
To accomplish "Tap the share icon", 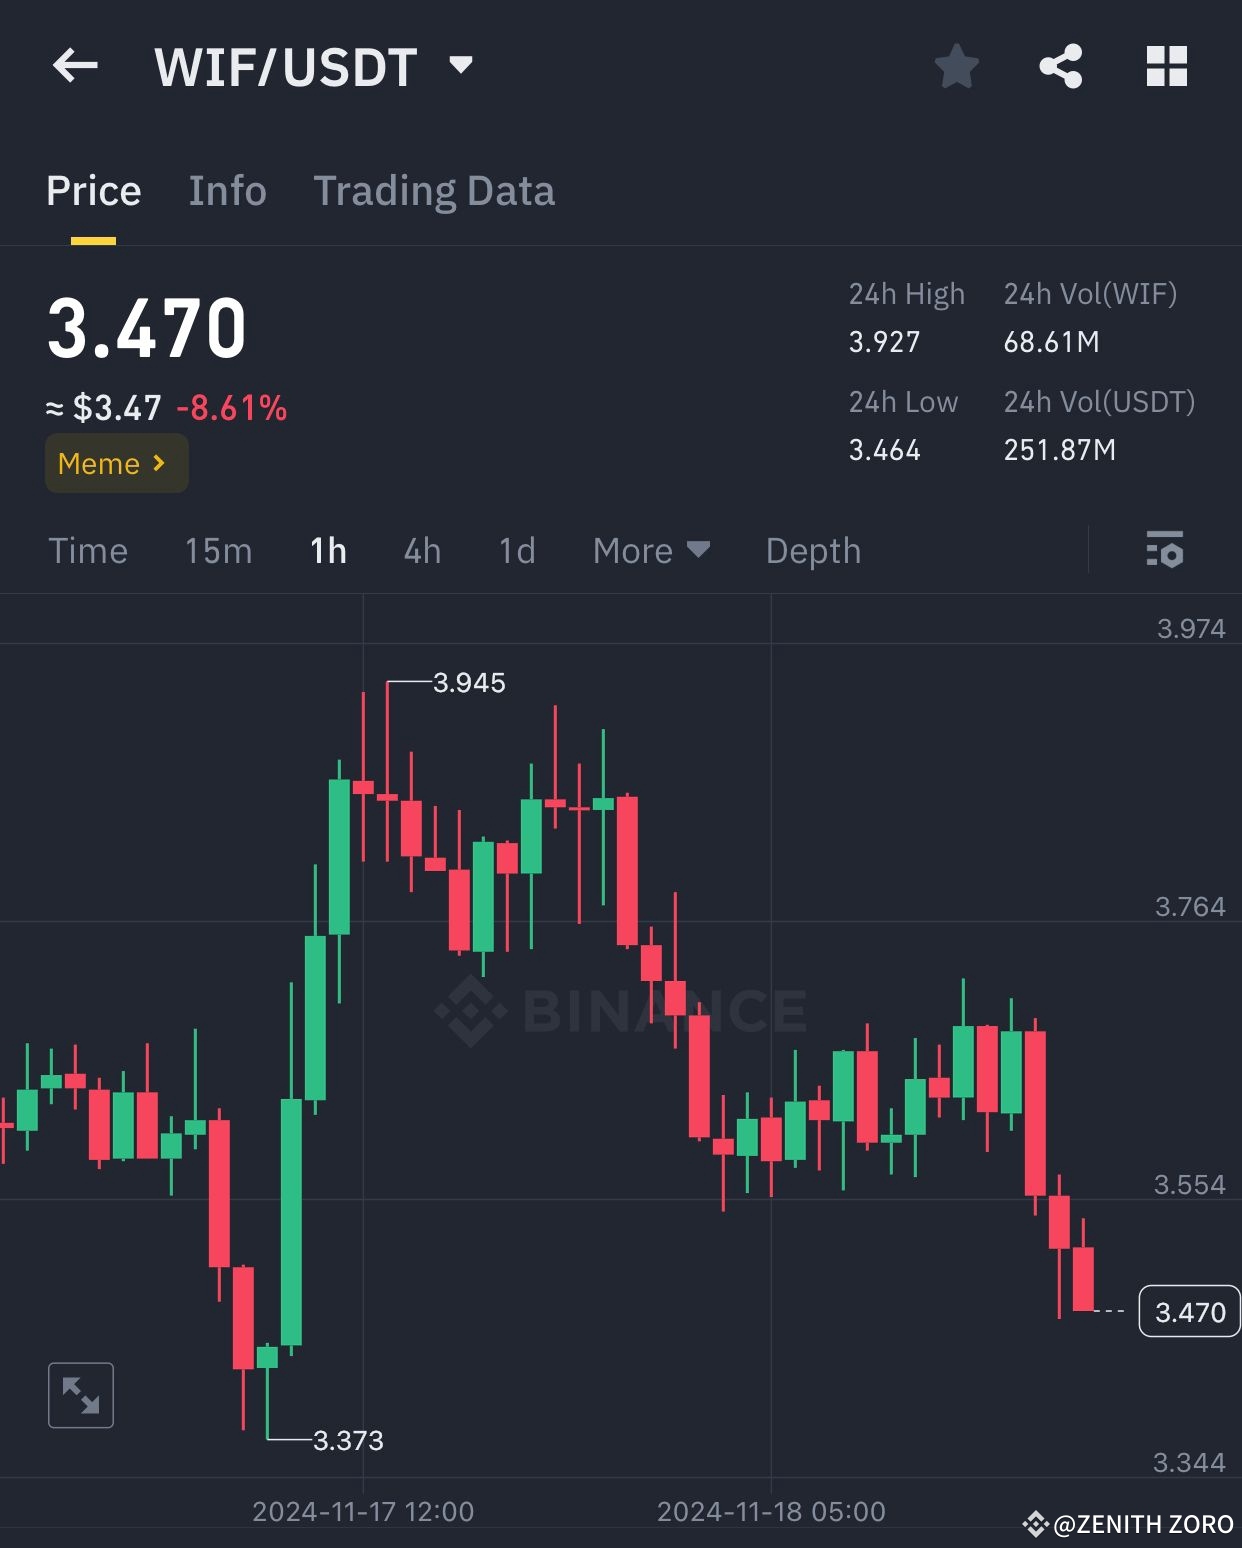I will tap(1062, 66).
